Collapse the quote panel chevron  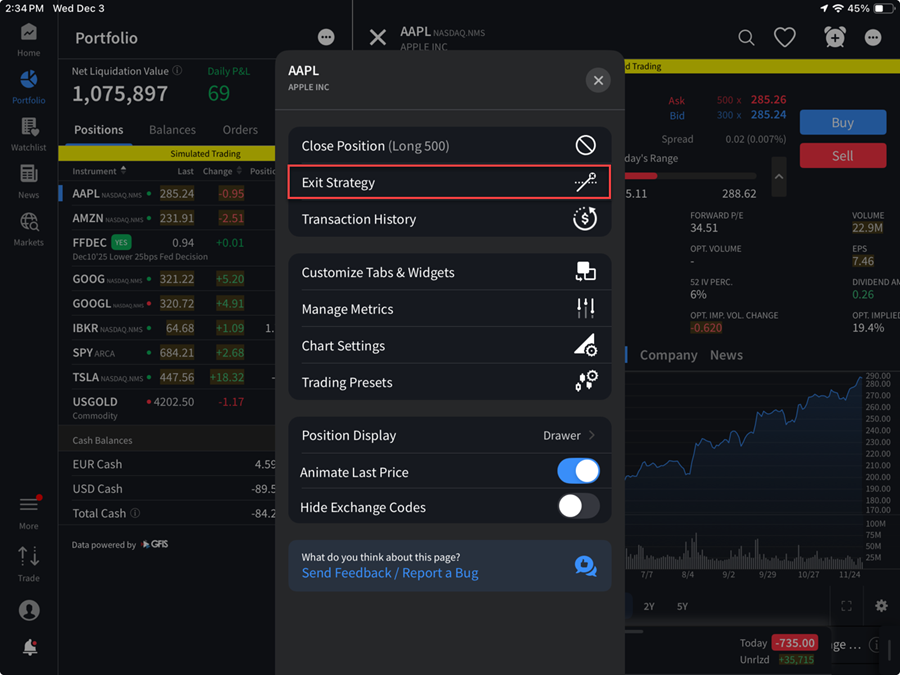pyautogui.click(x=778, y=177)
